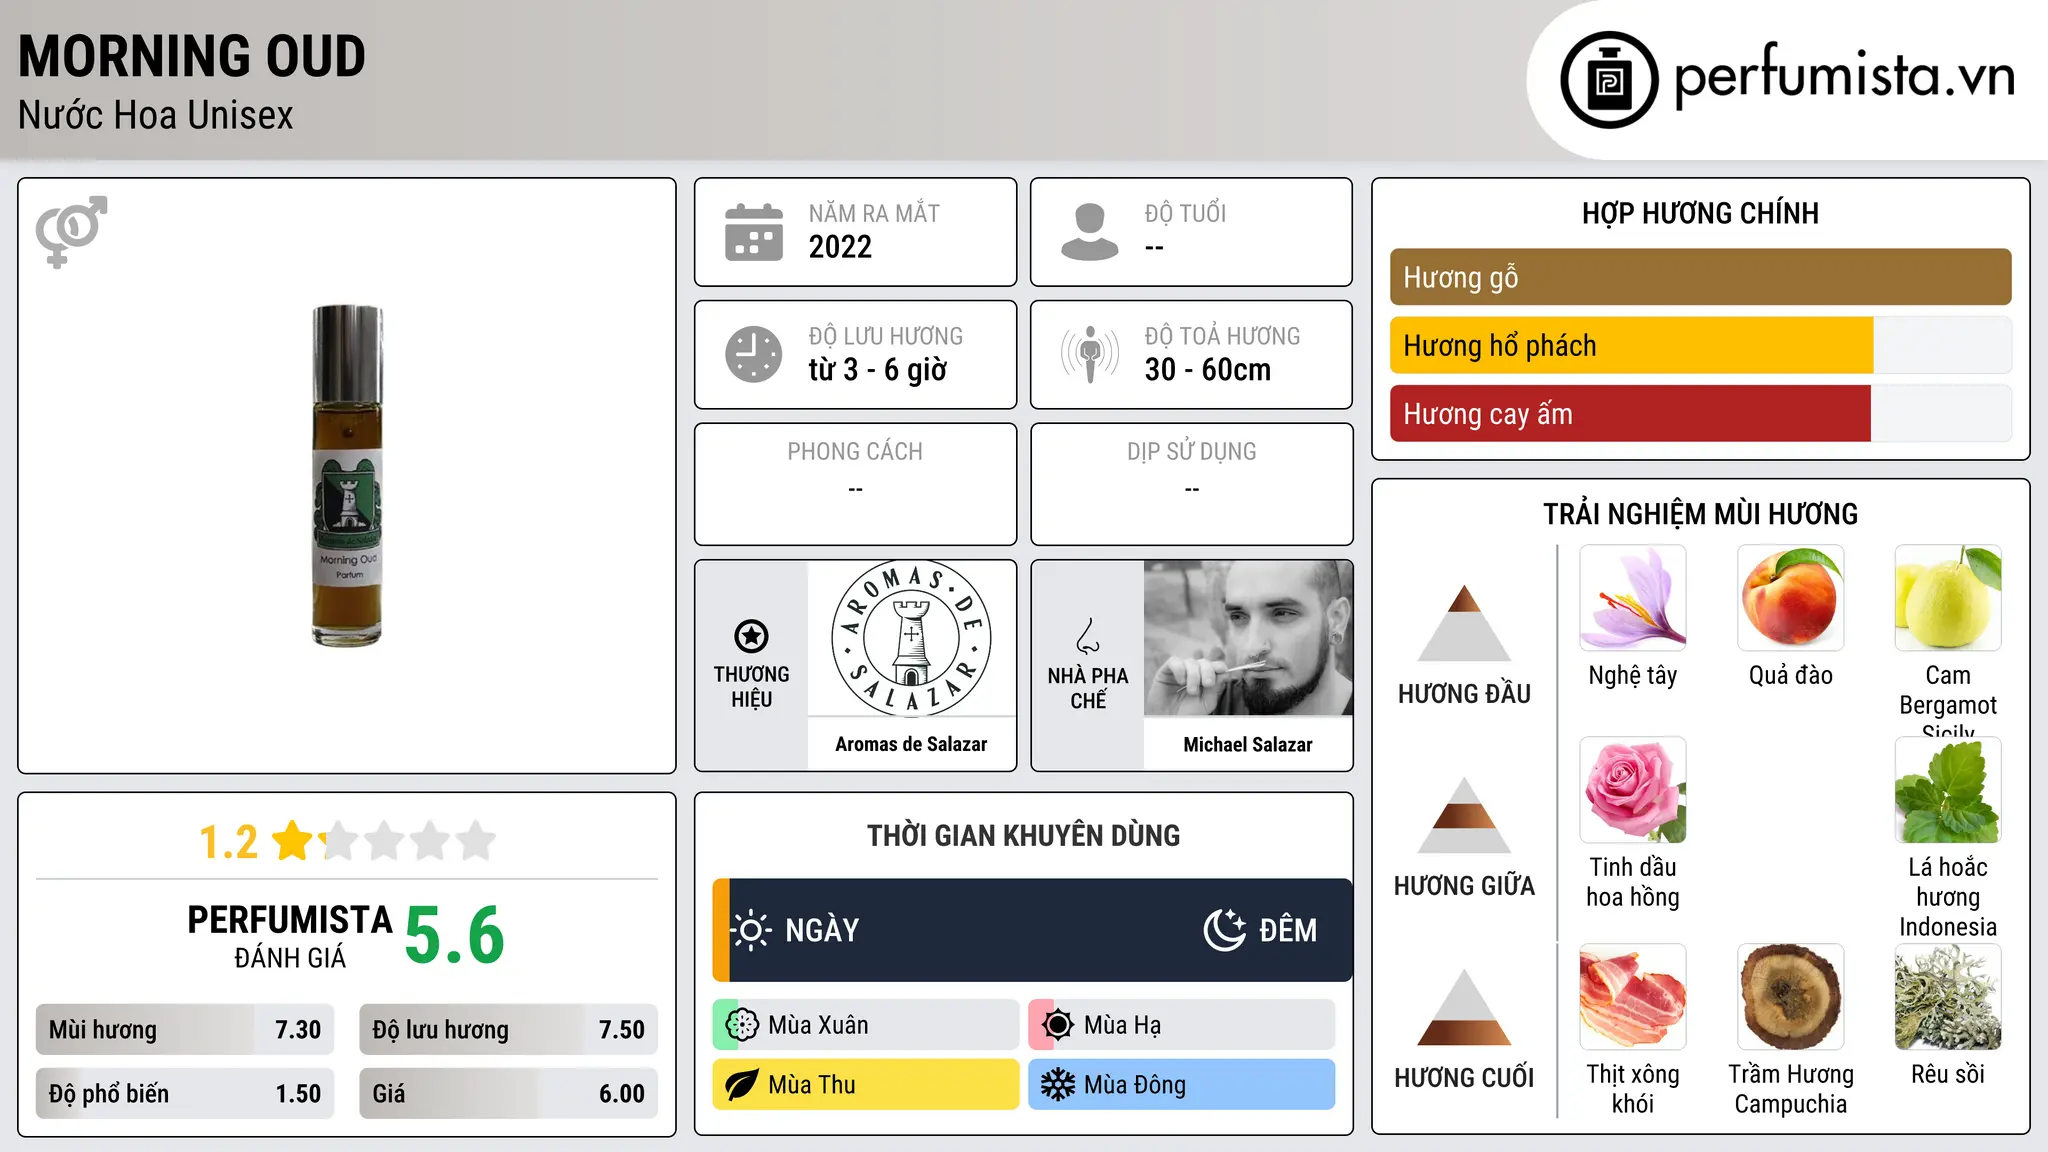
Task: Select the Cam Bergamot Sicily note image
Action: (1948, 598)
